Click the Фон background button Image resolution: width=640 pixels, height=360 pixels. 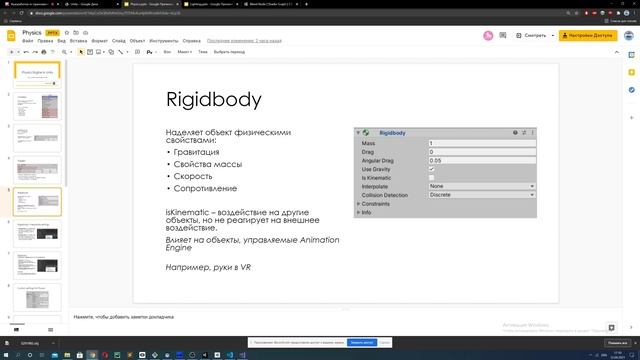coord(167,52)
